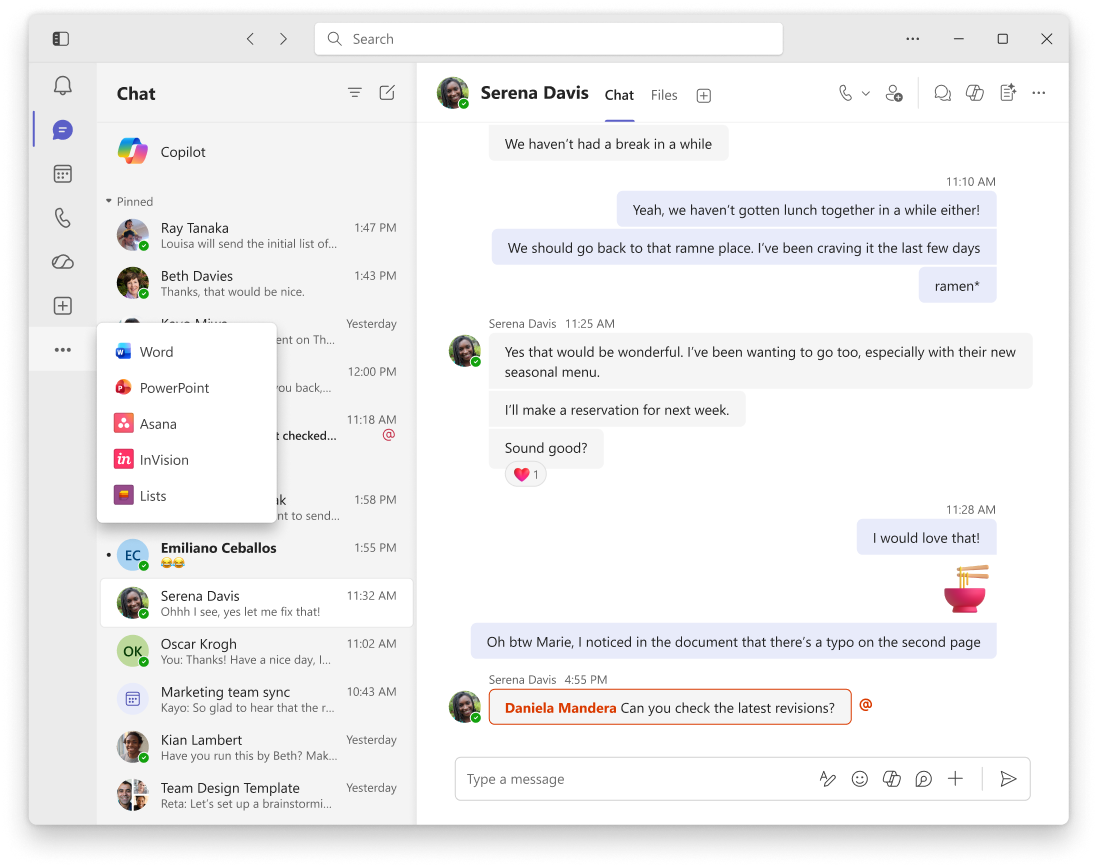This screenshot has width=1098, height=868.
Task: Open OneDrive cloud icon in sidebar
Action: (x=62, y=262)
